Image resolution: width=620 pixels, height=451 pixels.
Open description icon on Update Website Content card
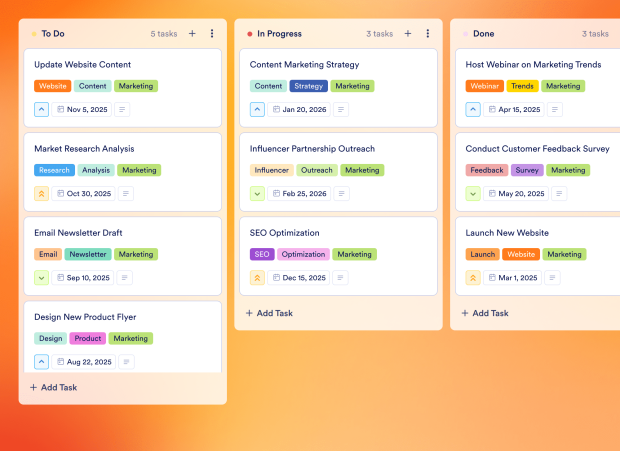coord(123,110)
